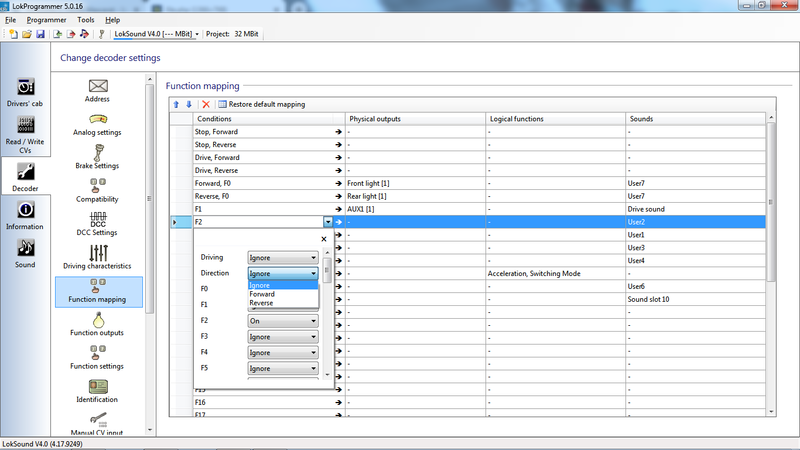The image size is (800, 450).
Task: Open the F5 condition dropdown
Action: point(283,368)
